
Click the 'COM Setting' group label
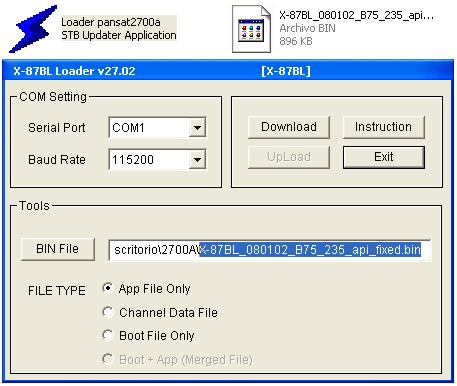pos(53,97)
